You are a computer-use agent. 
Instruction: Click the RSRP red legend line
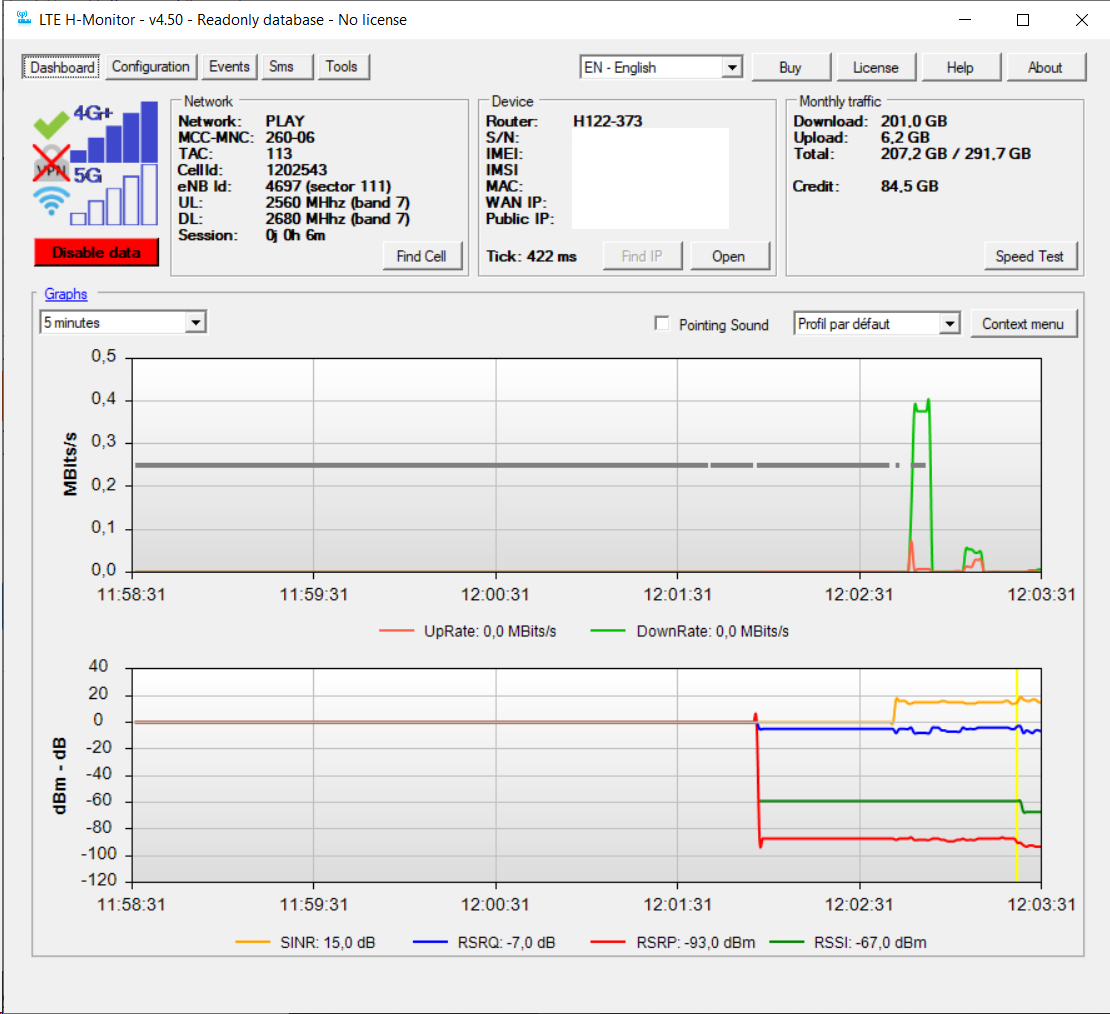(608, 942)
